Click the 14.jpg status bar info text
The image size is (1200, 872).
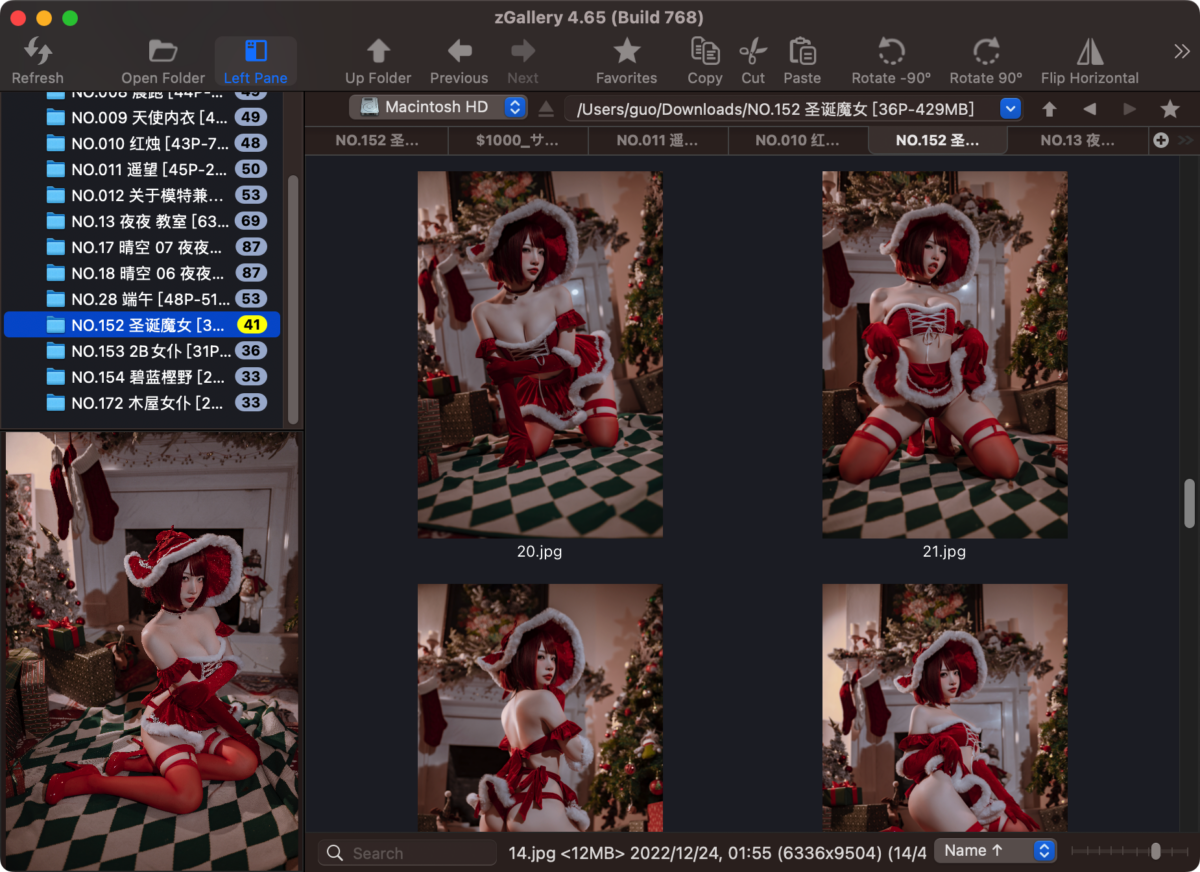pyautogui.click(x=718, y=853)
